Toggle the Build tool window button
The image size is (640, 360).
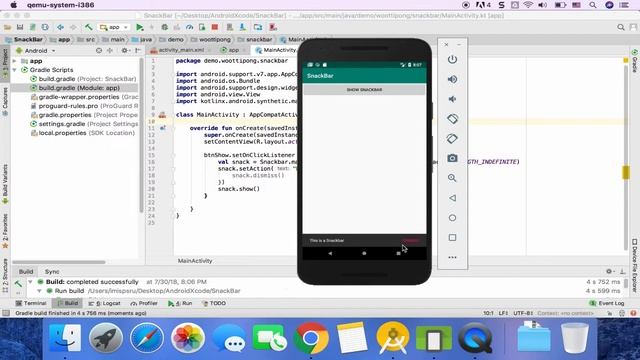pyautogui.click(x=67, y=303)
